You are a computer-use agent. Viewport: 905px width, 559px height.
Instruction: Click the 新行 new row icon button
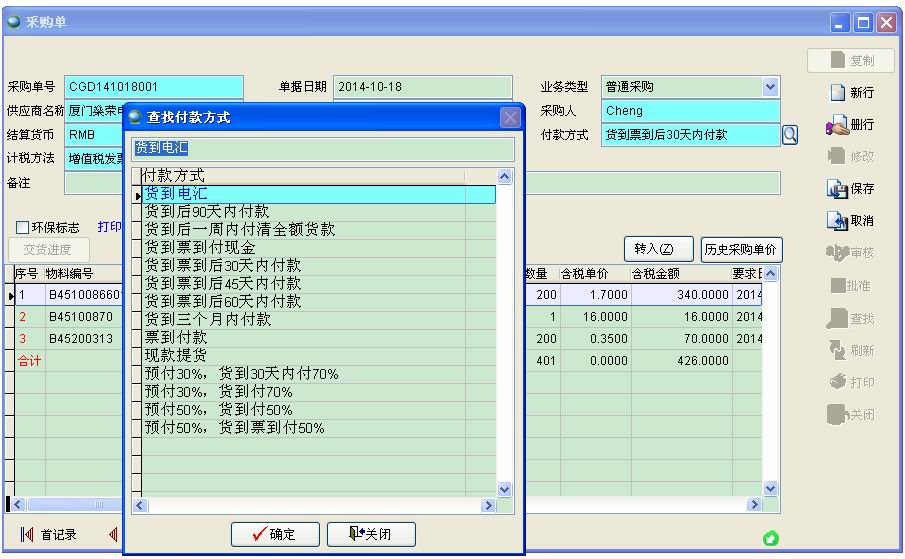pos(851,93)
